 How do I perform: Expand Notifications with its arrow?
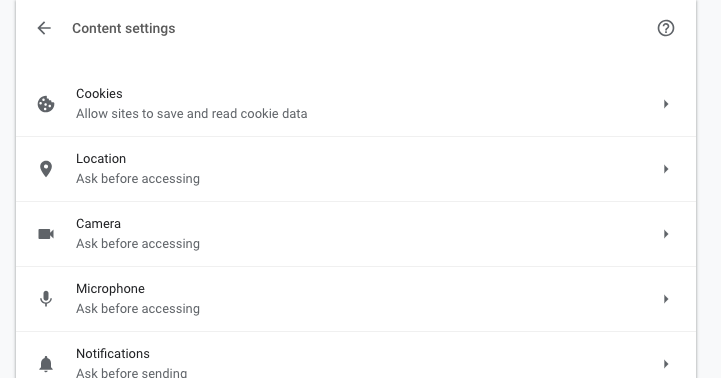click(666, 364)
